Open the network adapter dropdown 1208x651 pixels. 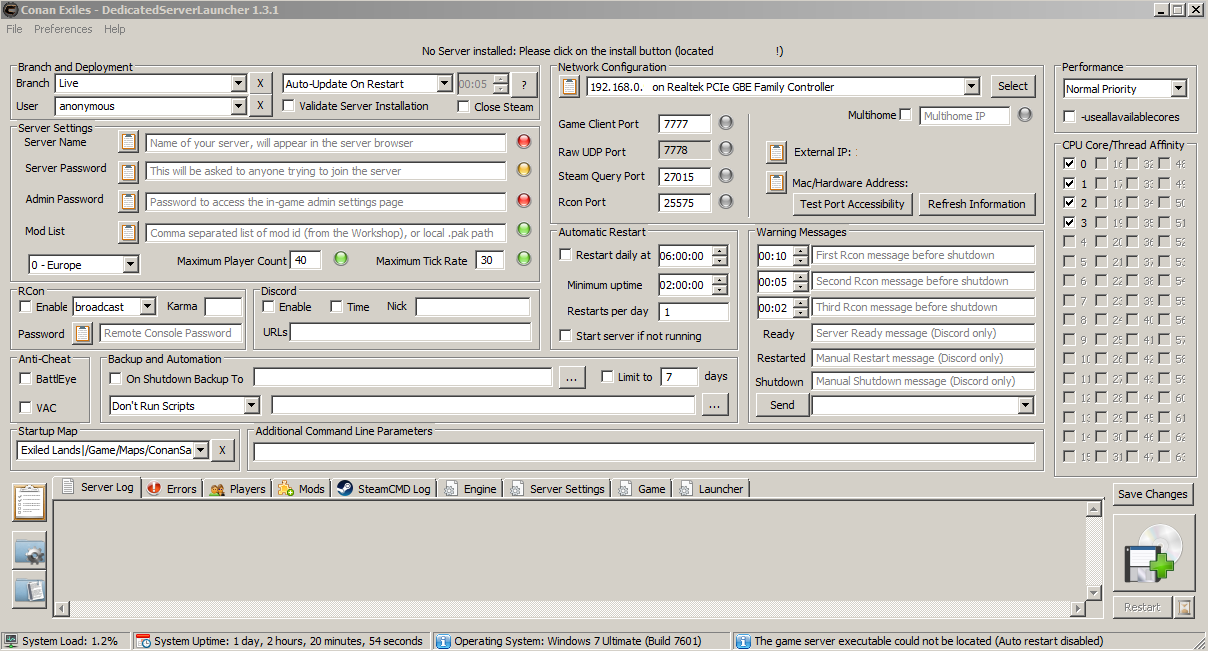(971, 87)
